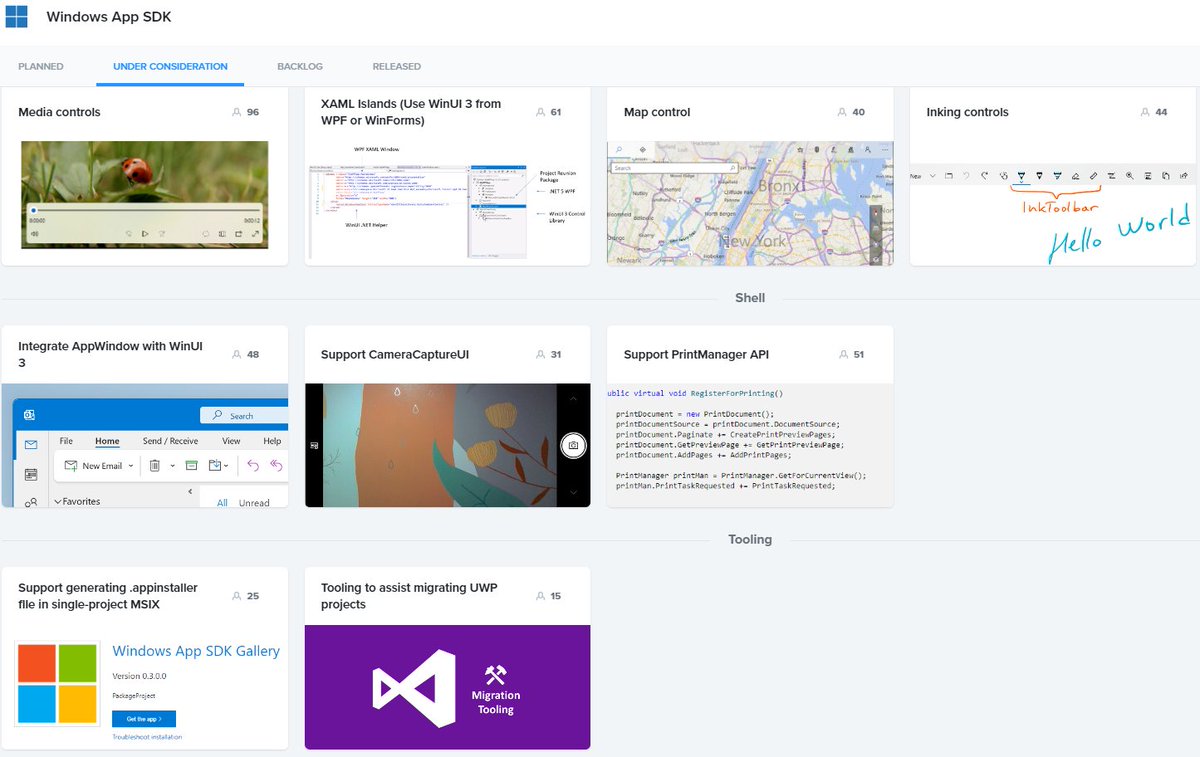
Task: Click the up chevron above the shutter button
Action: click(x=573, y=398)
